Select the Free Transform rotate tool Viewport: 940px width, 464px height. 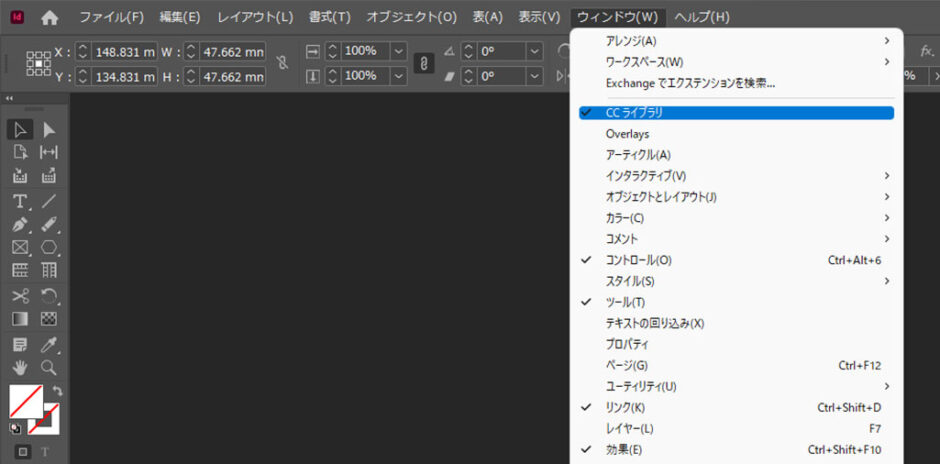tap(49, 296)
